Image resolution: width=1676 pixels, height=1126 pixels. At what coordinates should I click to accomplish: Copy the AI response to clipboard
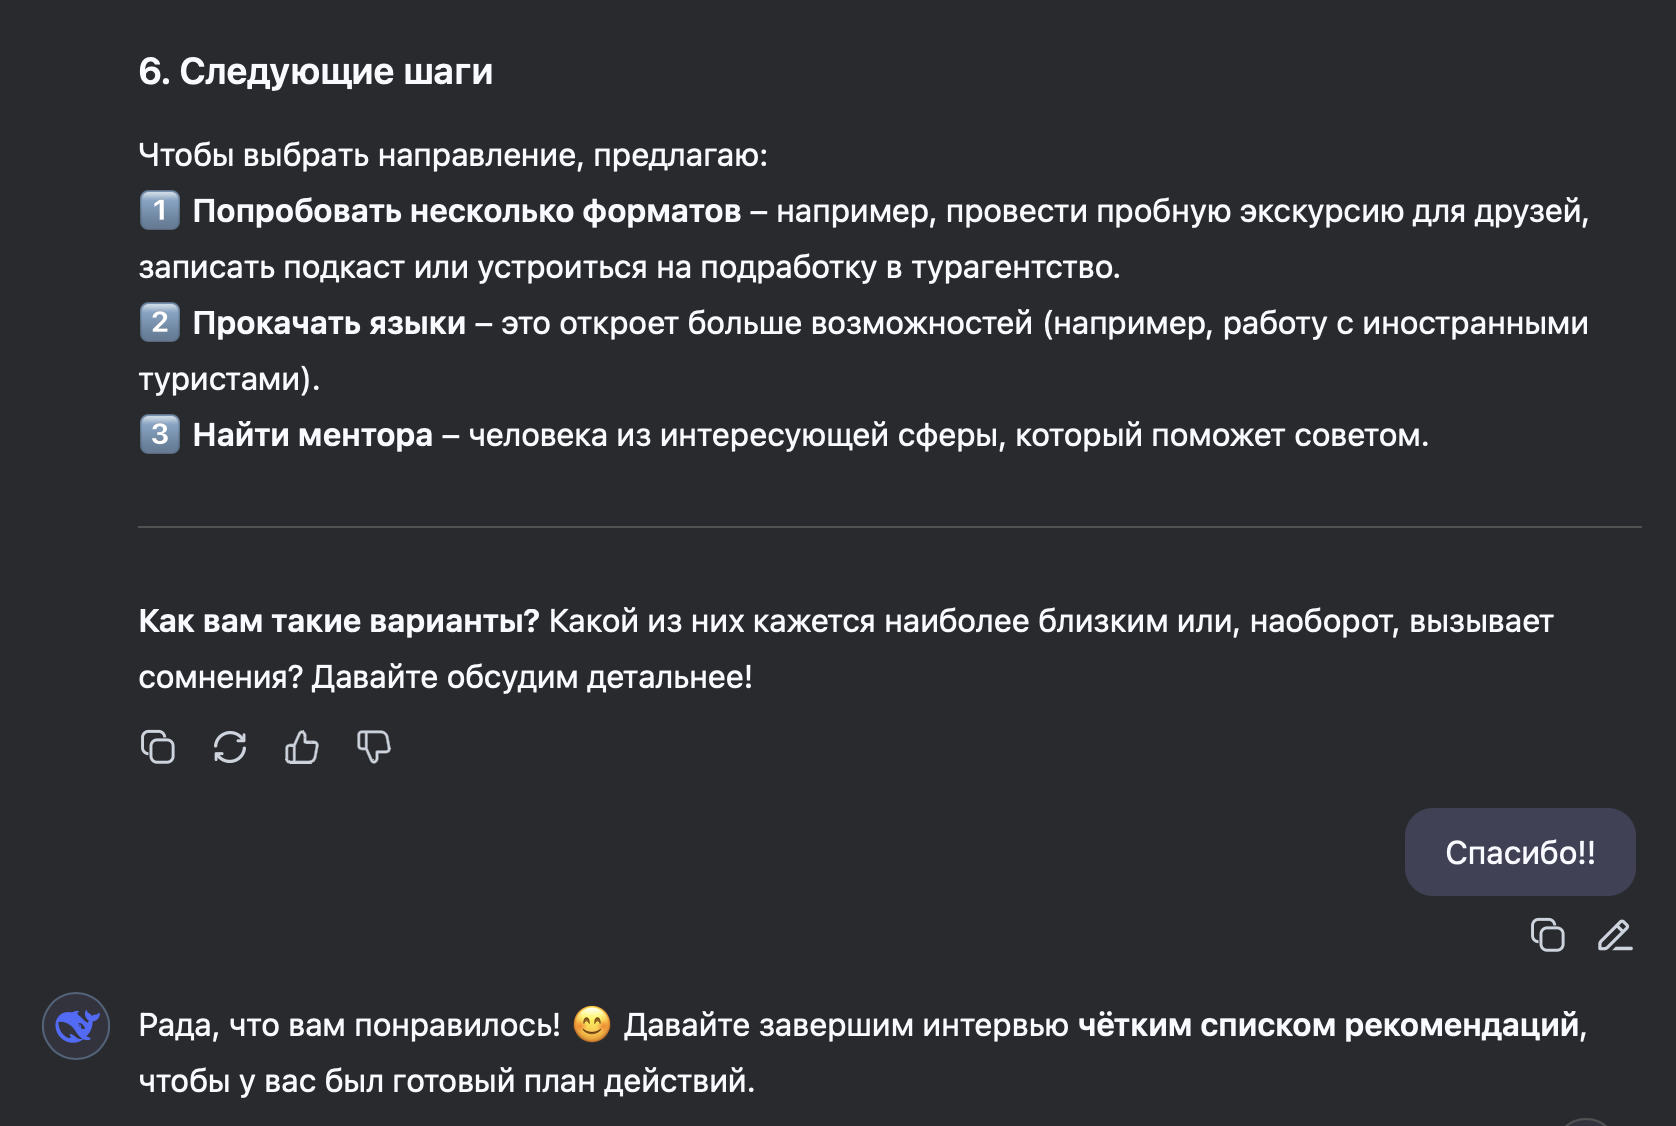[x=158, y=748]
